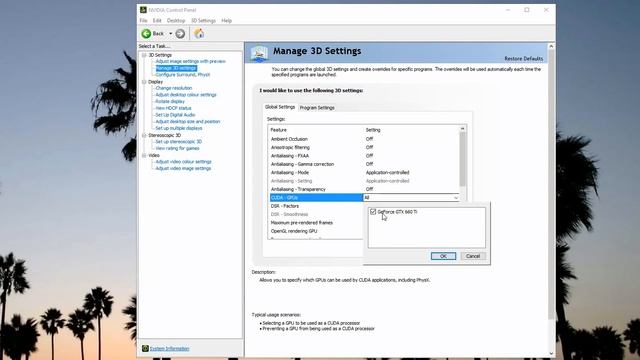Click the settings list scrollbar thumb

click(x=462, y=159)
